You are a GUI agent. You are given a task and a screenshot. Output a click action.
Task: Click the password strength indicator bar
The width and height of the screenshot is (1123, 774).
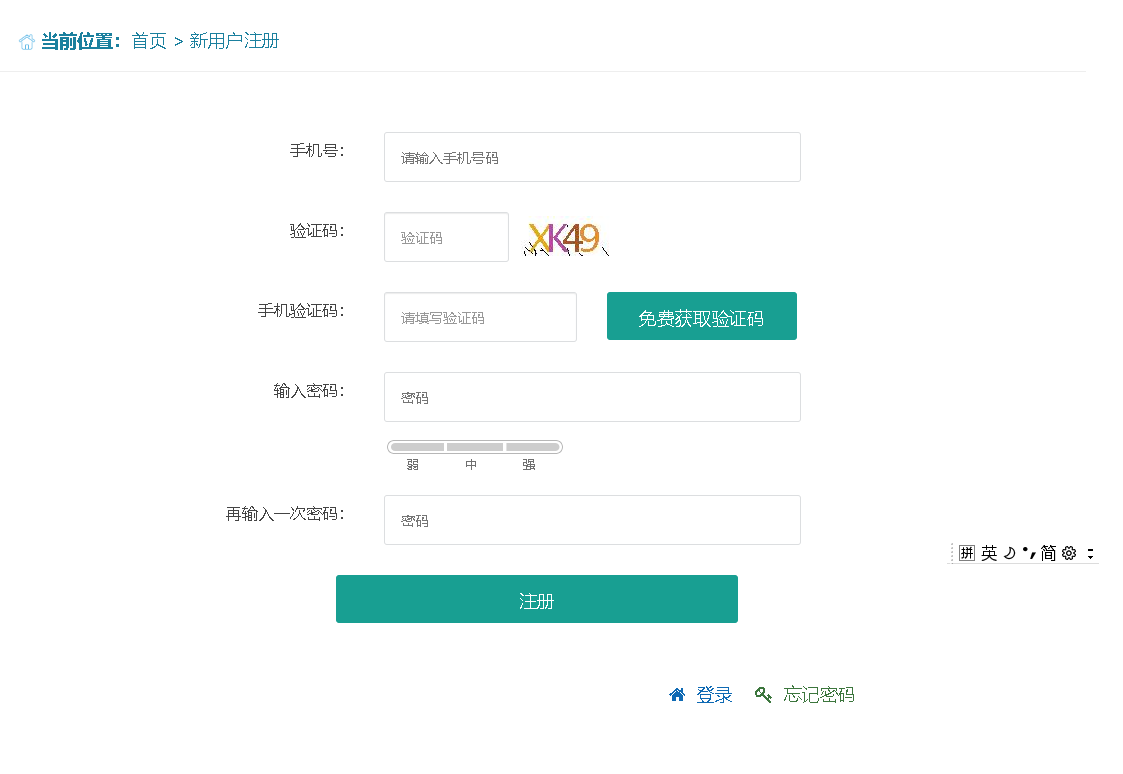pos(475,447)
